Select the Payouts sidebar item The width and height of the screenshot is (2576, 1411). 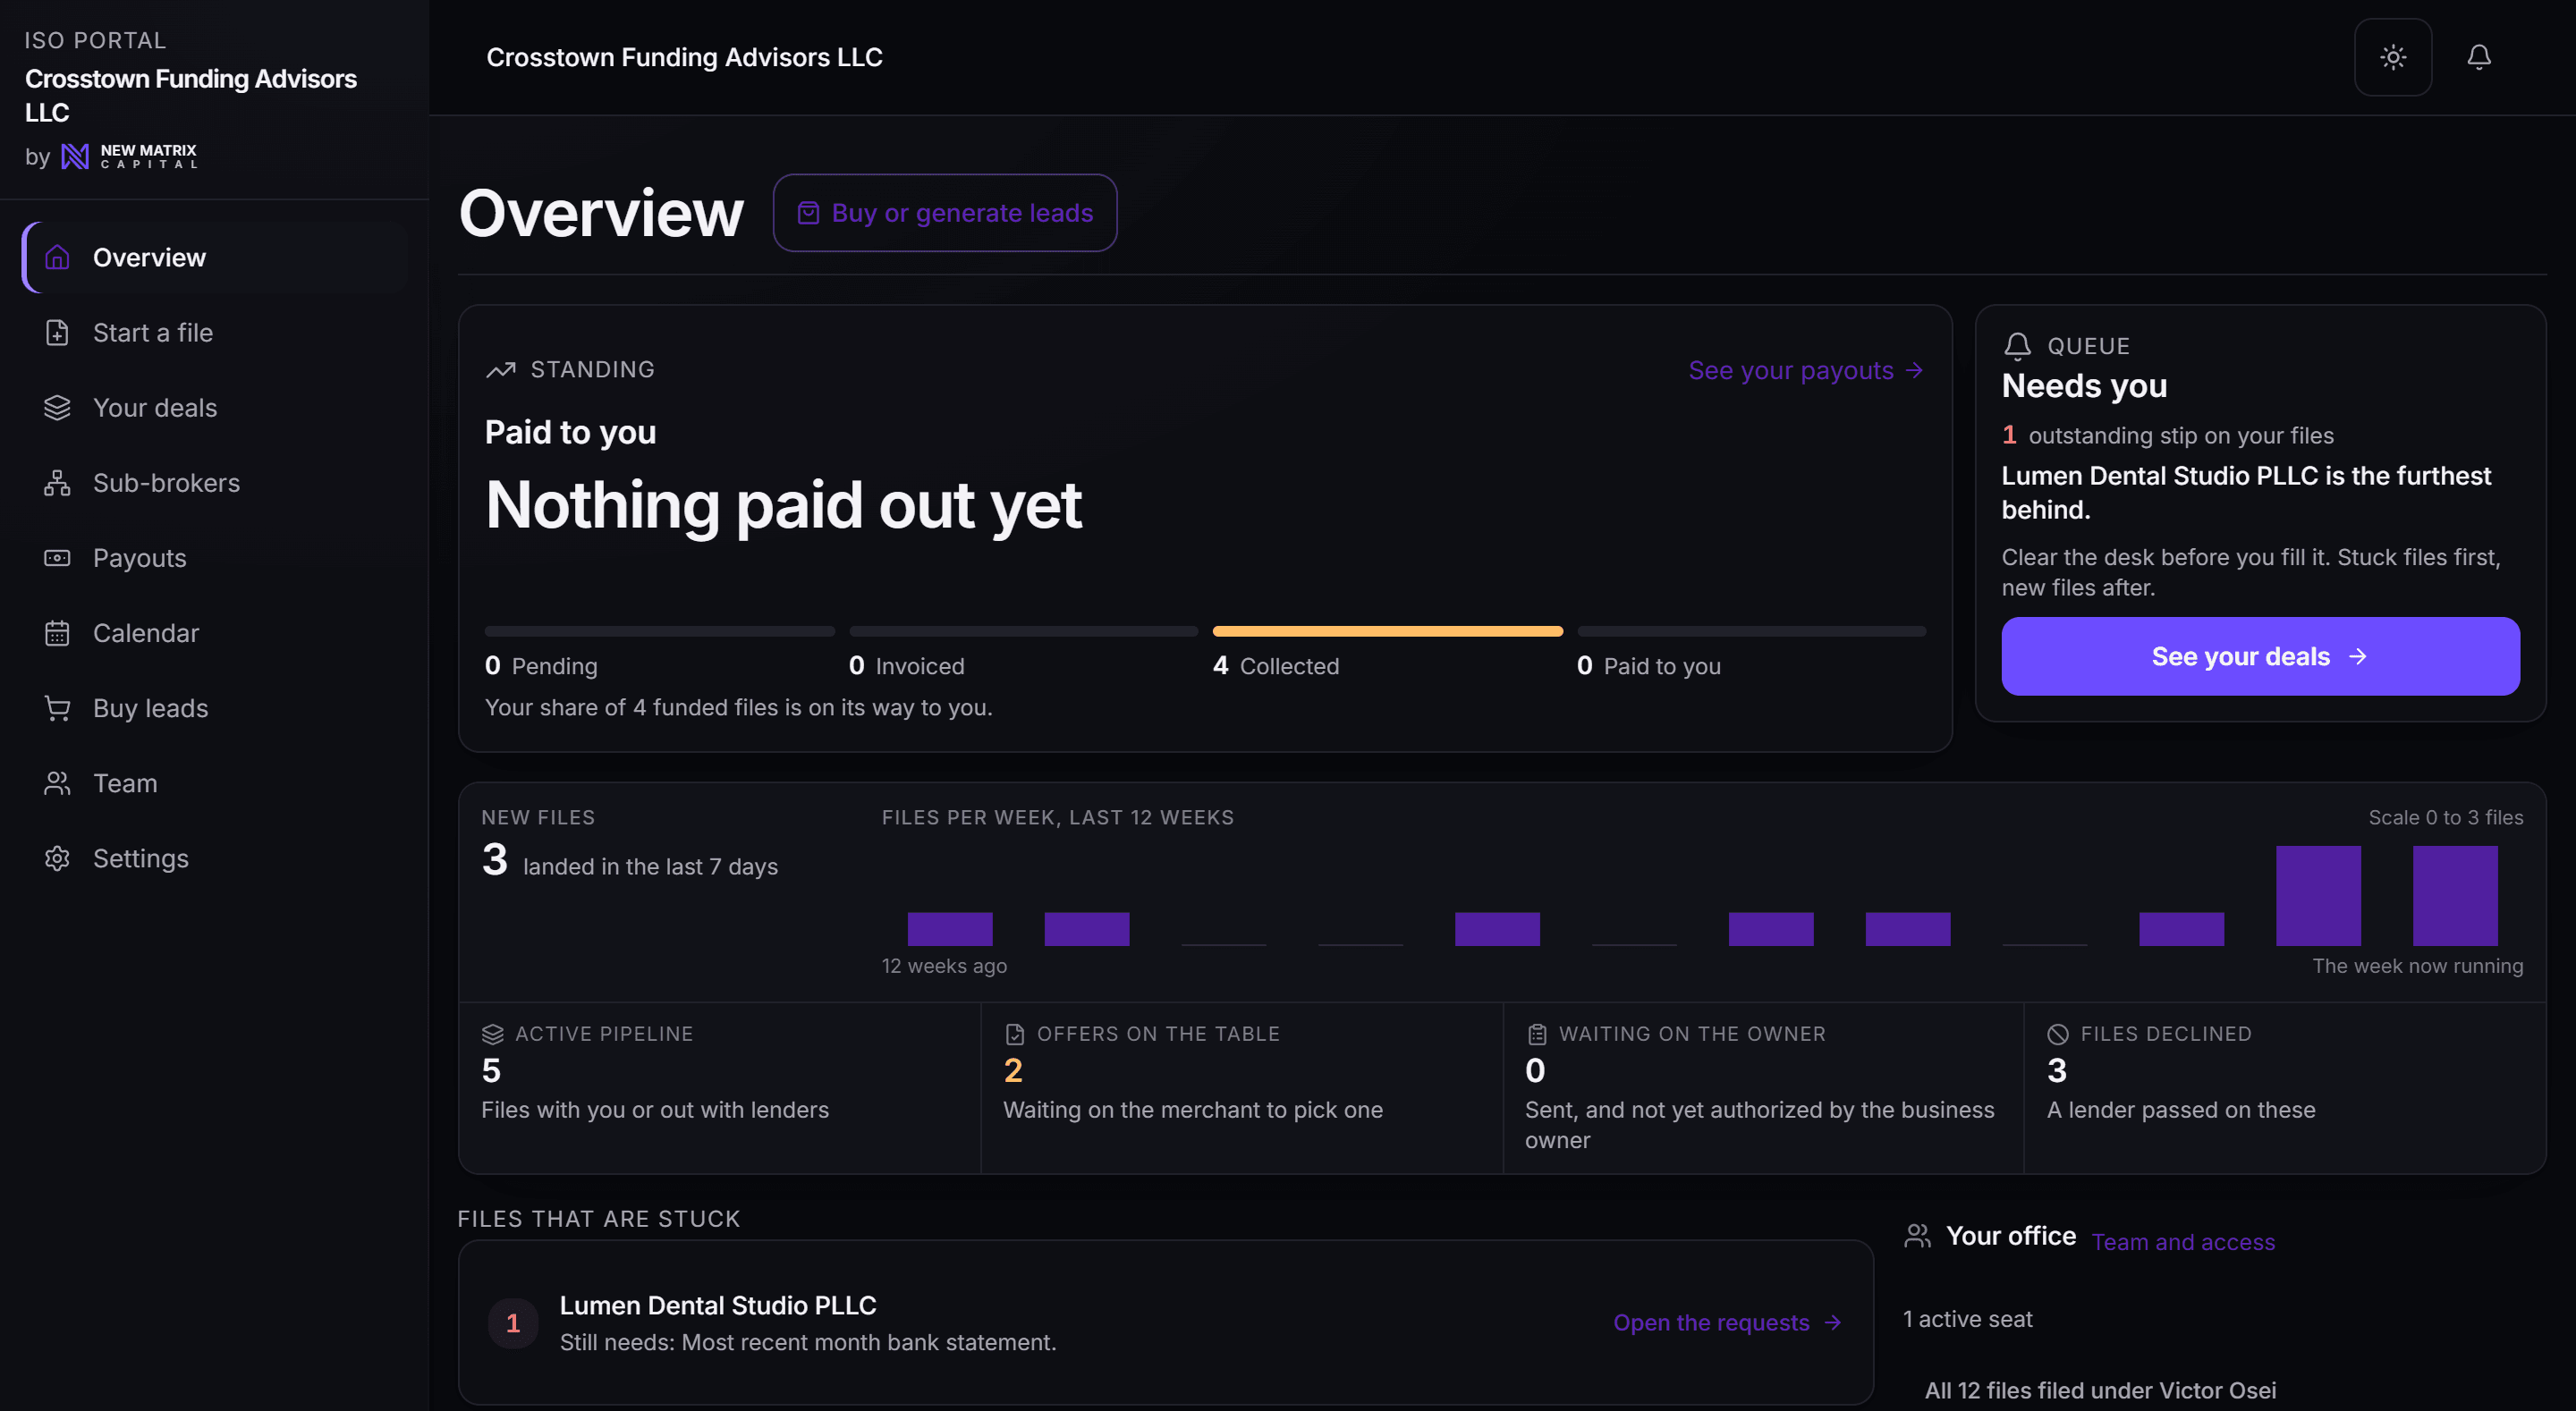[216, 557]
